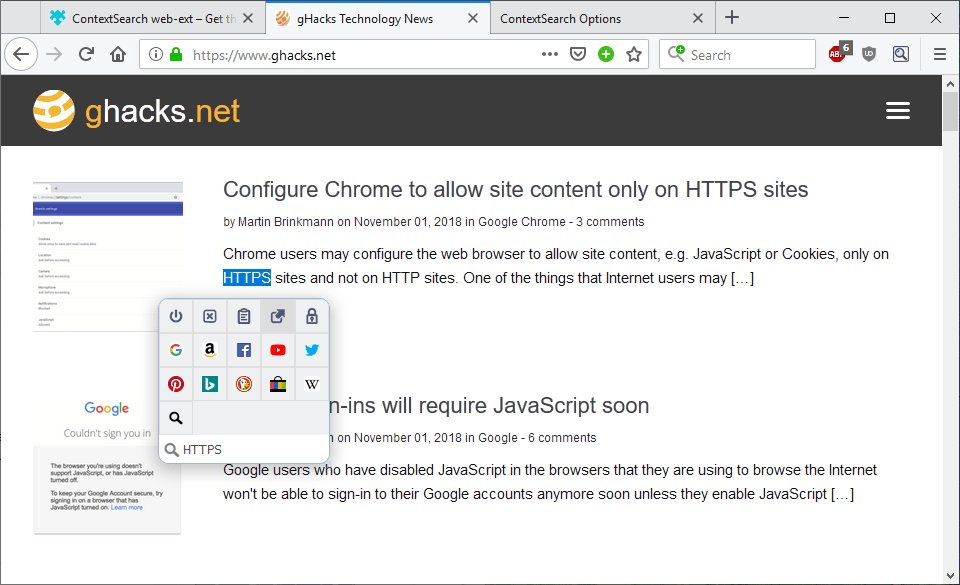960x585 pixels.
Task: Click the ghacks.net logo
Action: 136,111
